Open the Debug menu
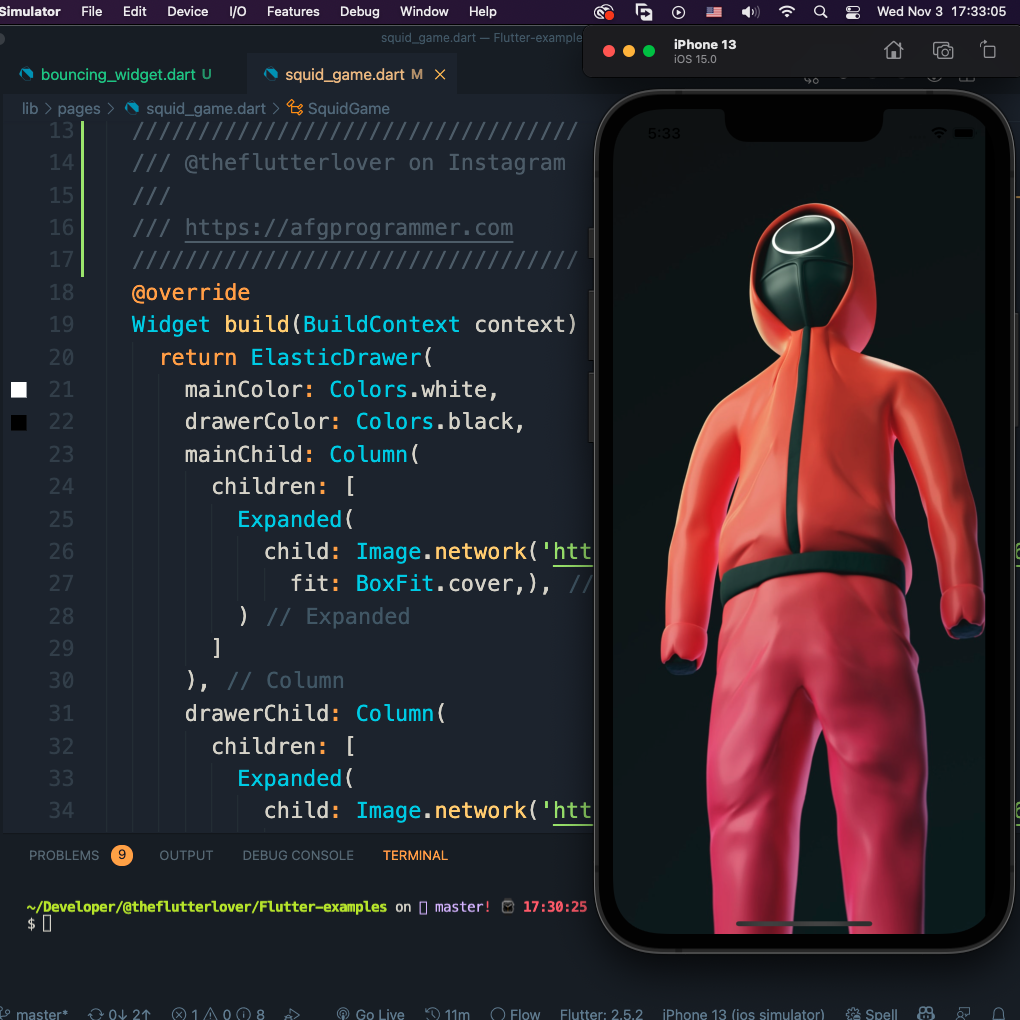The image size is (1020, 1020). tap(359, 12)
